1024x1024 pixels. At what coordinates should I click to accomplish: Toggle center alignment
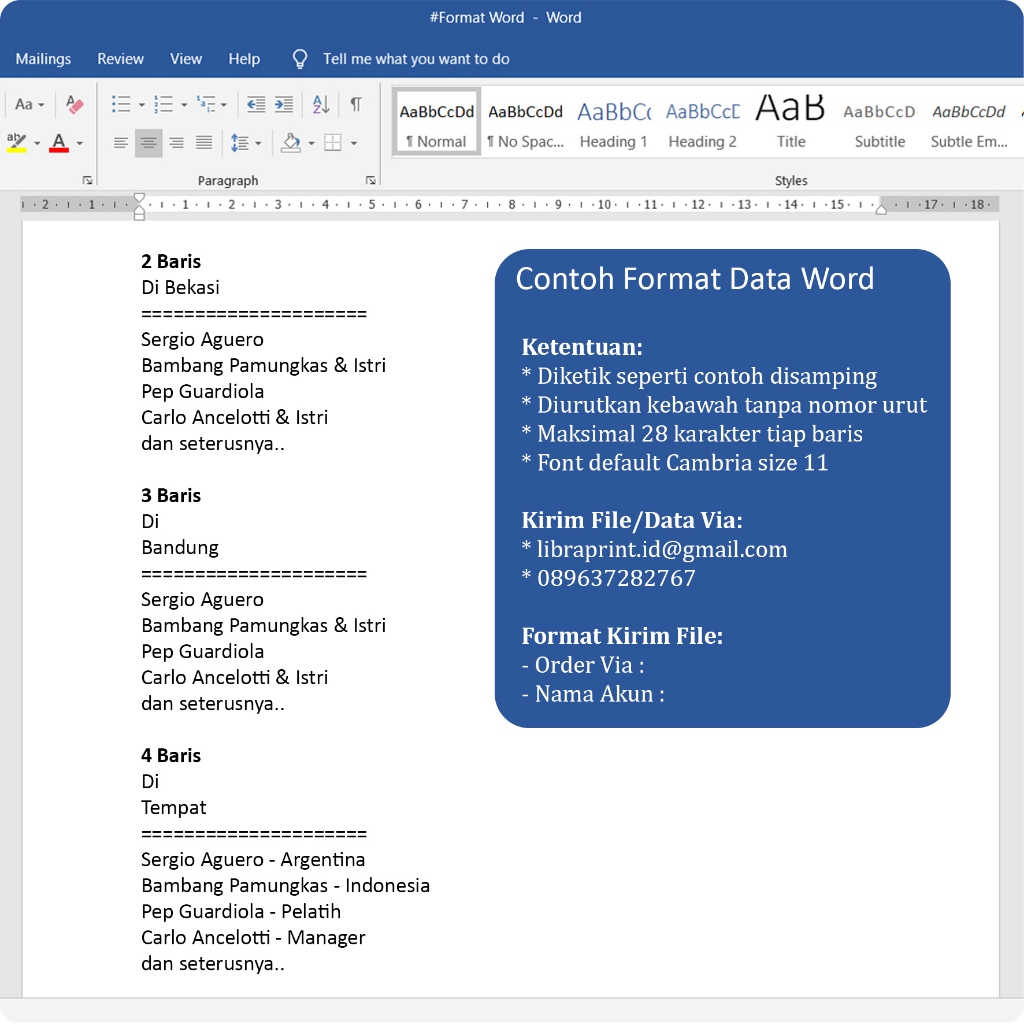coord(149,143)
